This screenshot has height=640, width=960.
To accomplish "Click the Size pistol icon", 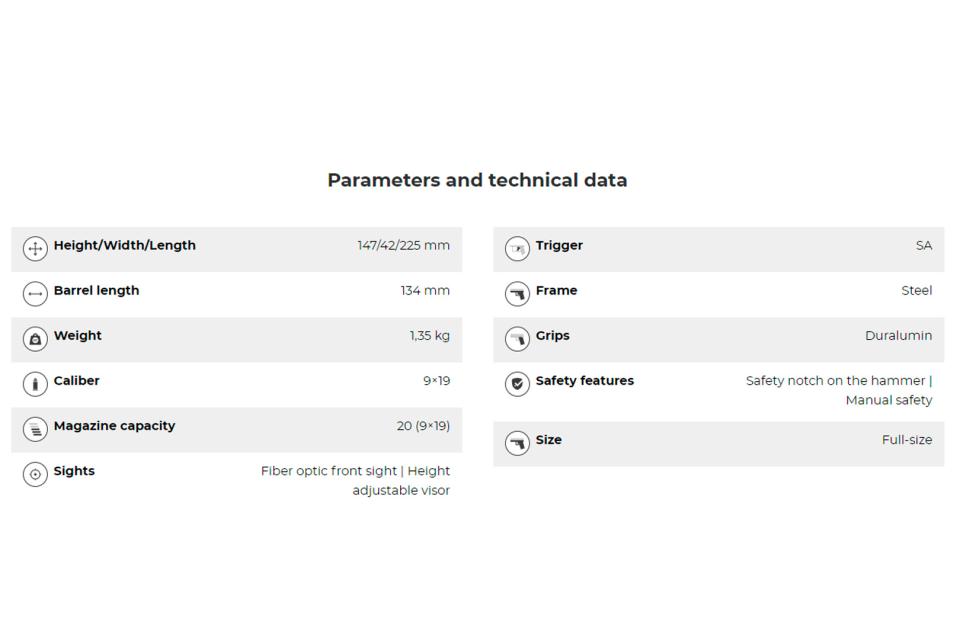I will [517, 443].
